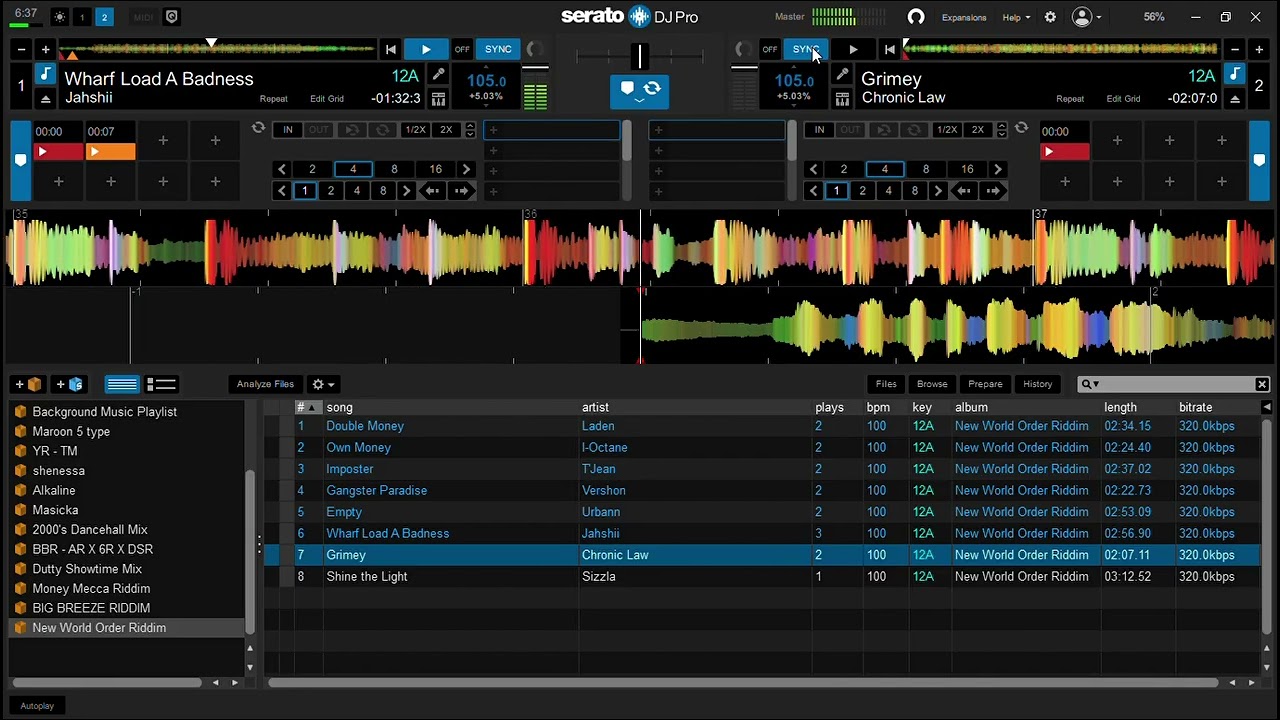Open microphone/tempo tap on deck 1
Viewport: 1280px width, 720px height.
click(438, 75)
